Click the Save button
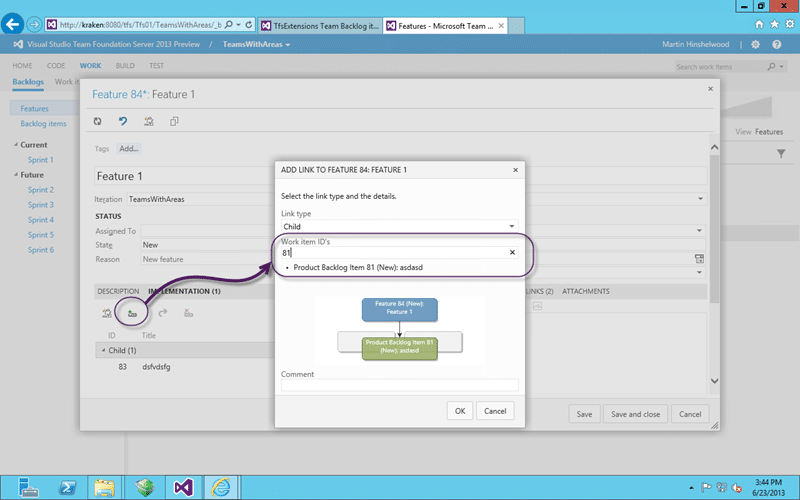800x500 pixels. coord(584,414)
